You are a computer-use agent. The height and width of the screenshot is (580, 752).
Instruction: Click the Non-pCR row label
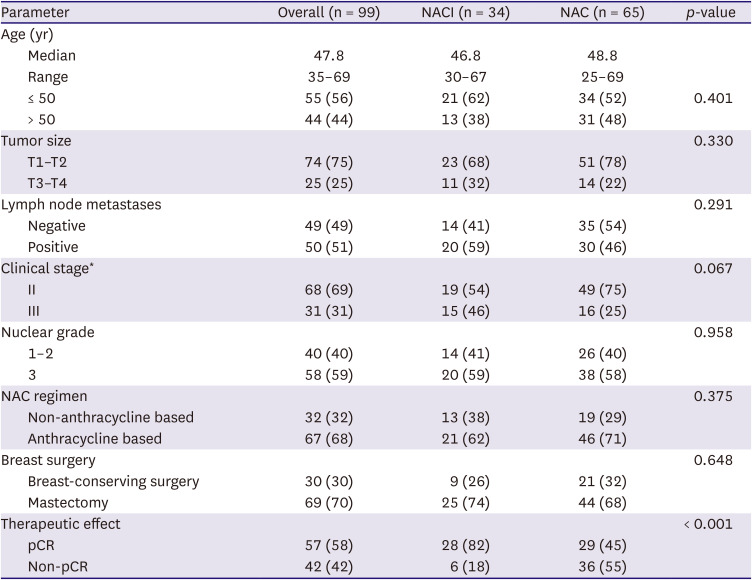tap(56, 567)
